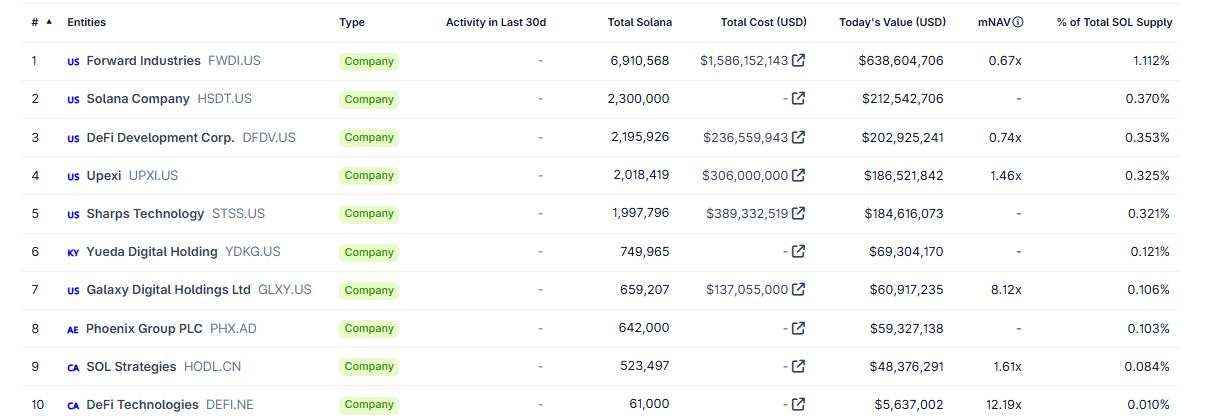Sort by Today's Value (USD) header
This screenshot has width=1220, height=419.
pyautogui.click(x=892, y=22)
